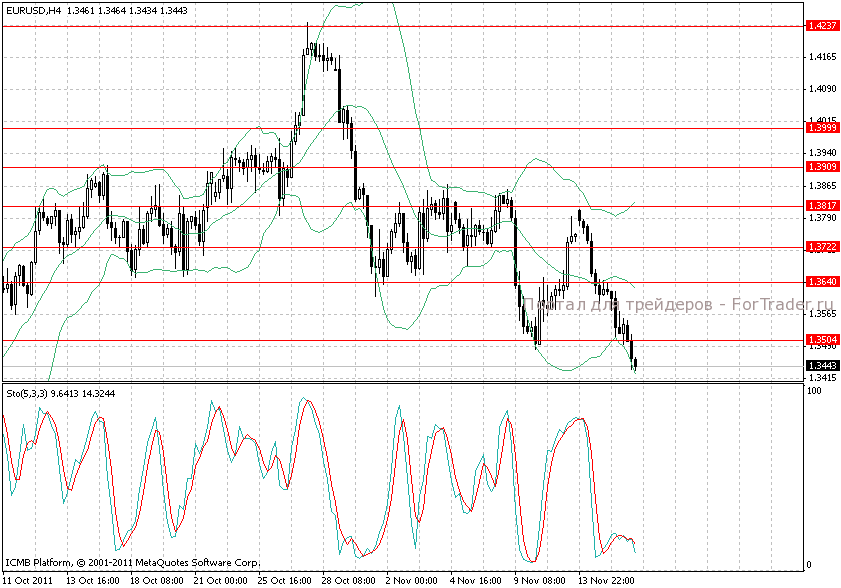Click the 1.3940 price axis value
The height and width of the screenshot is (588, 841).
823,153
